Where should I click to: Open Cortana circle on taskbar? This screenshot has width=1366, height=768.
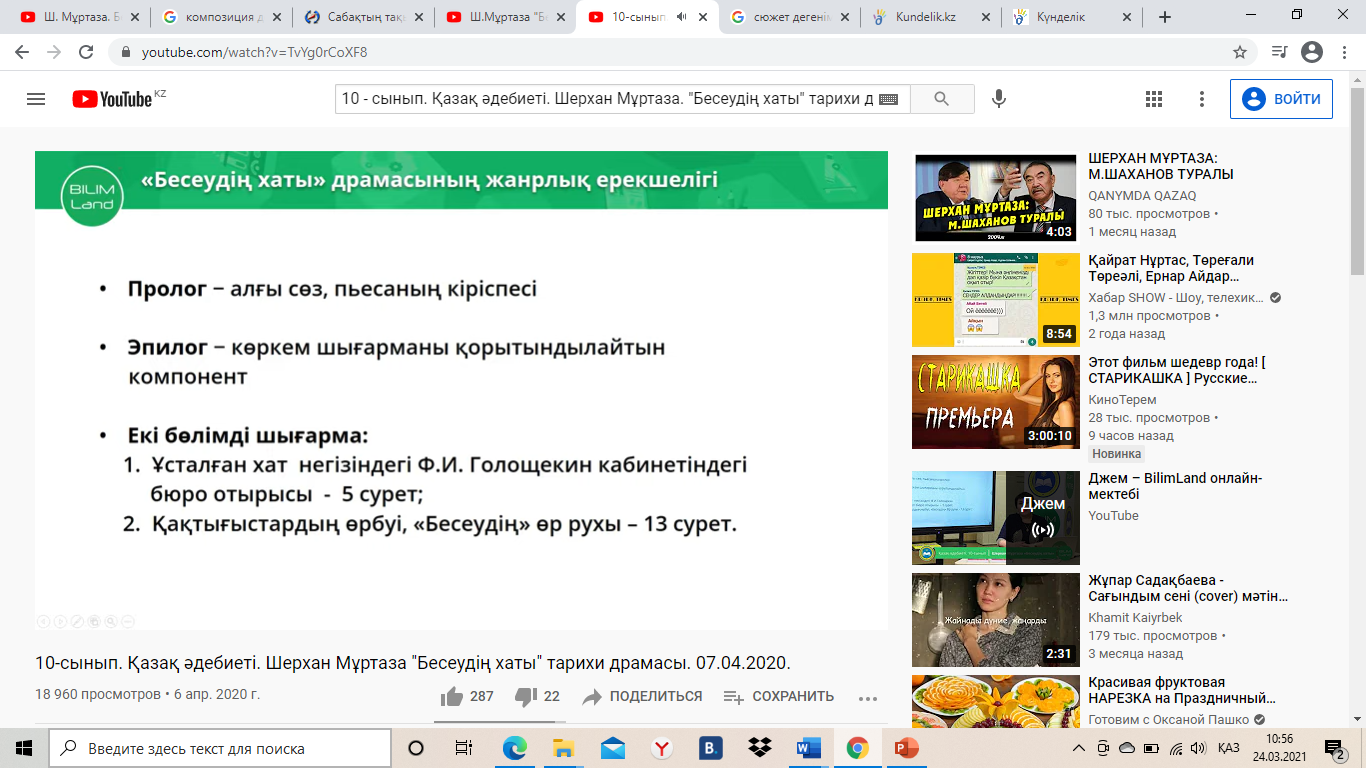[x=416, y=748]
